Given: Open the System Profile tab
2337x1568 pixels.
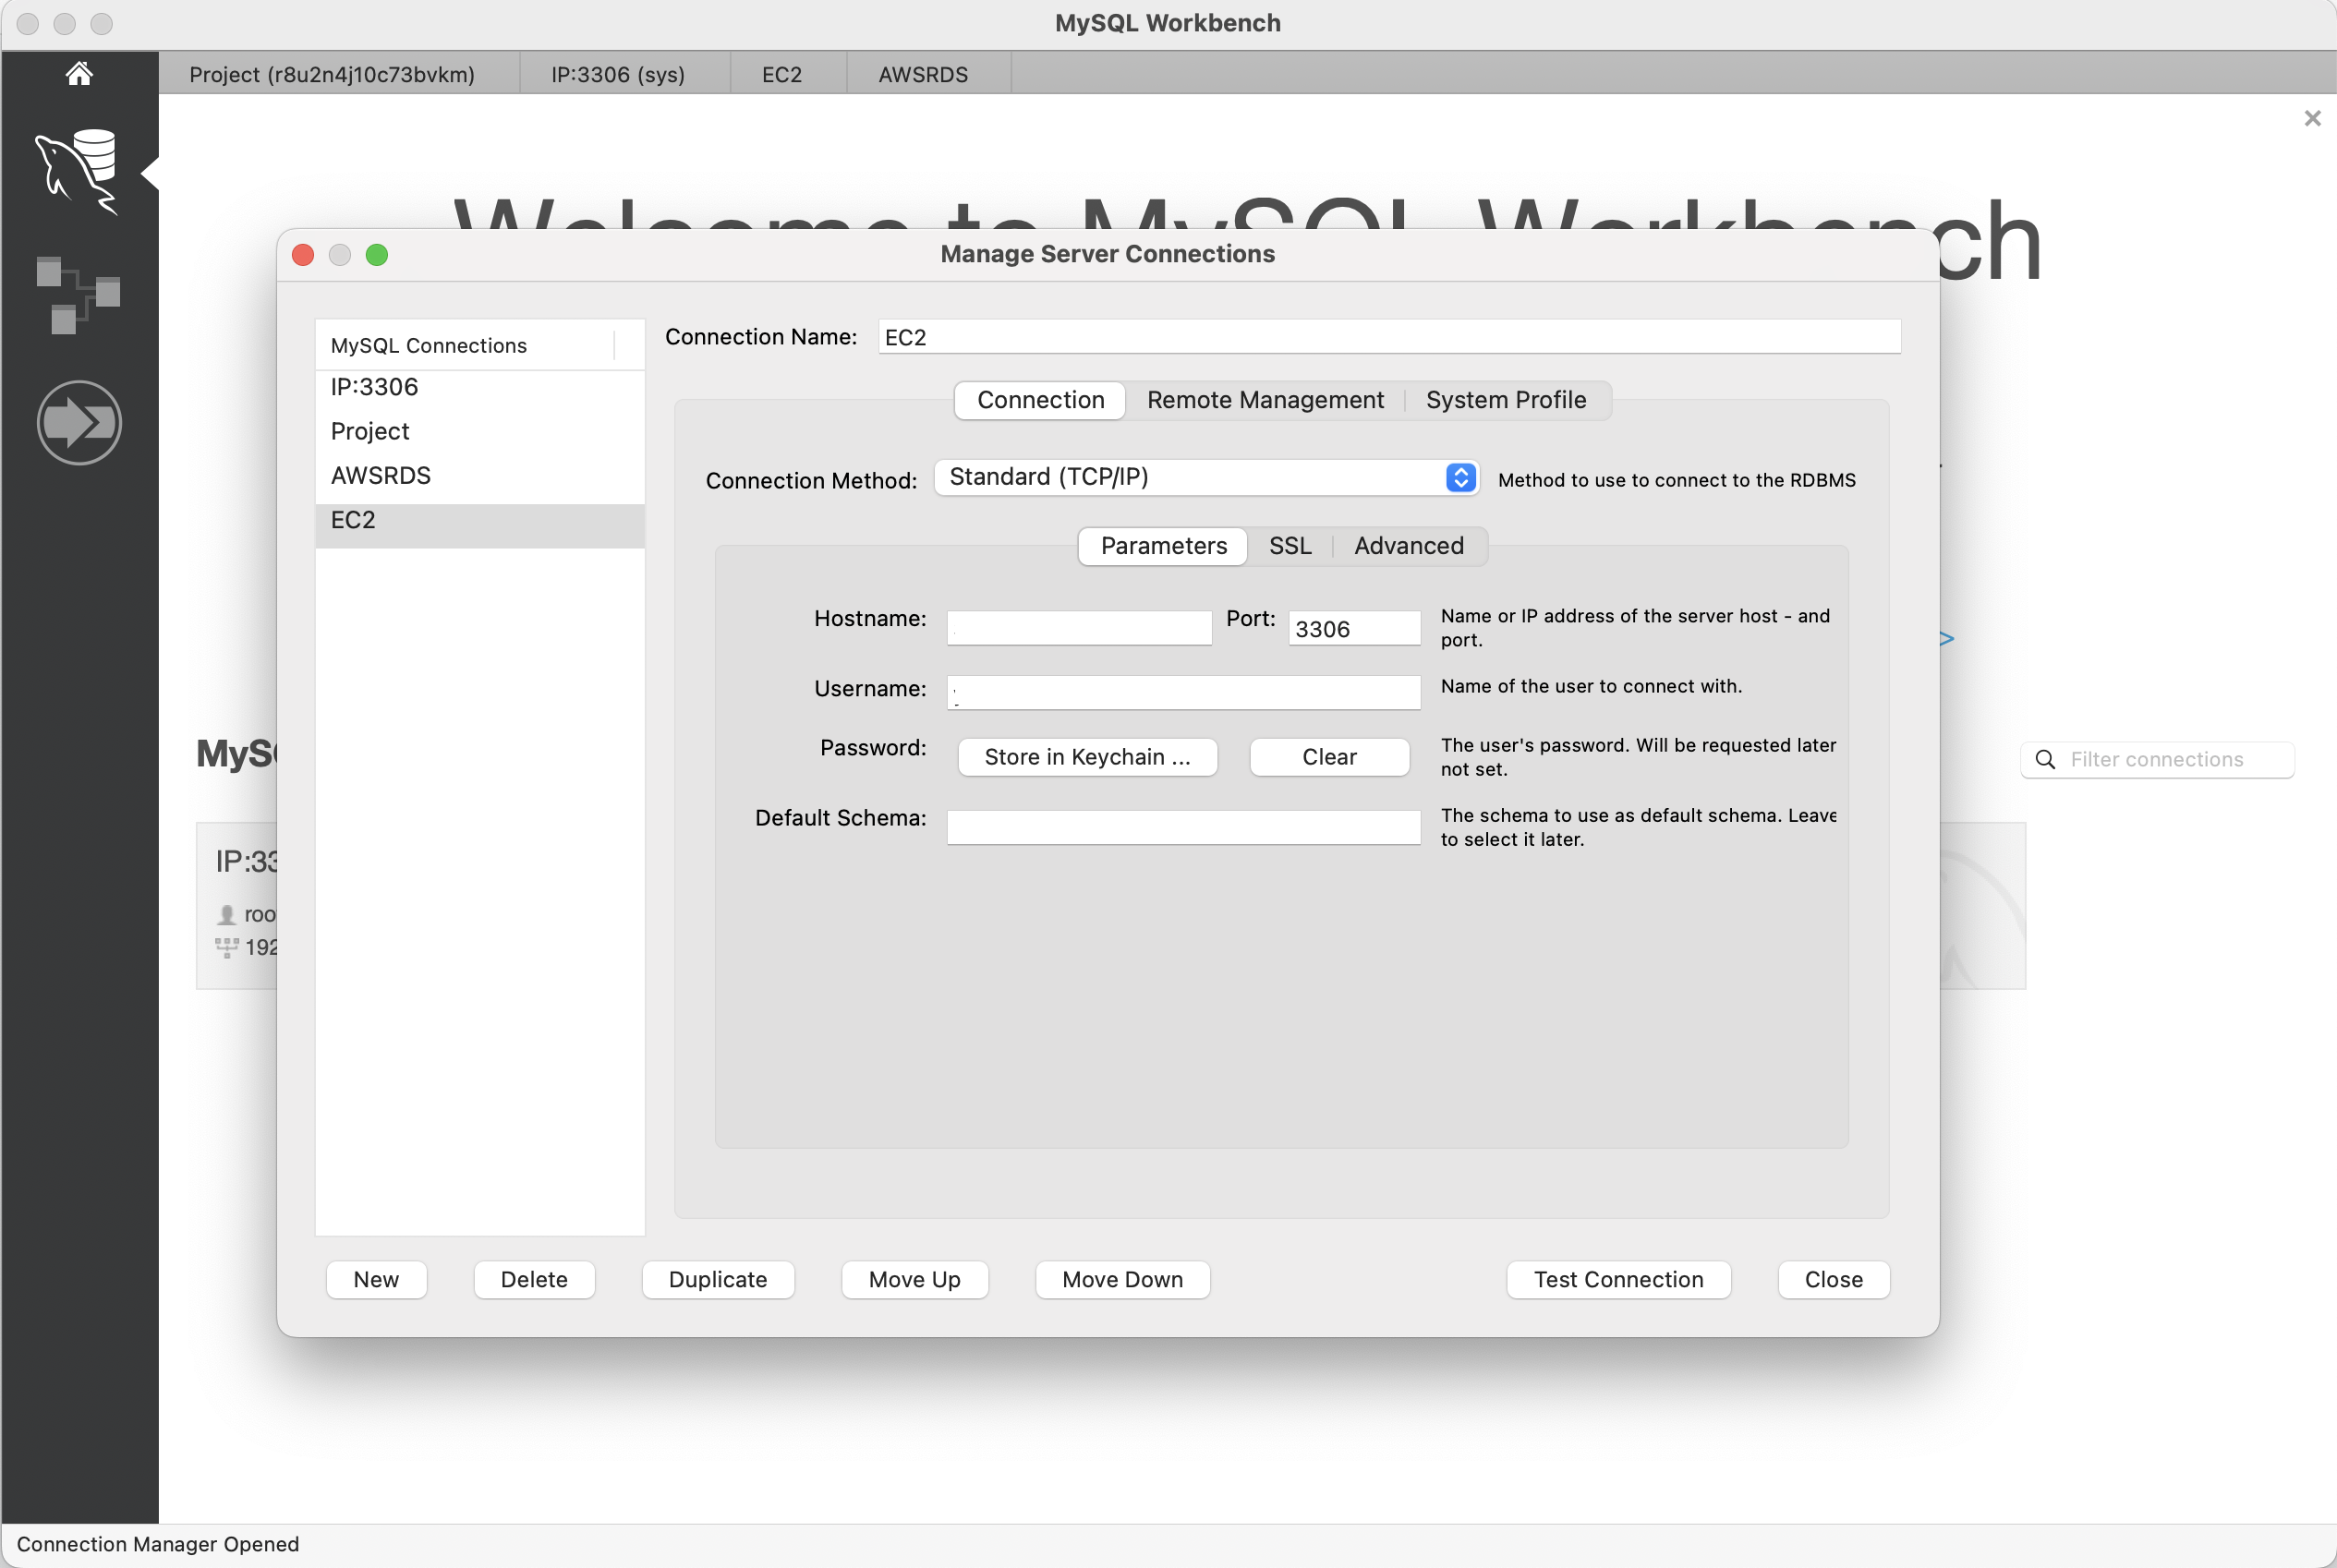Looking at the screenshot, I should [1506, 400].
